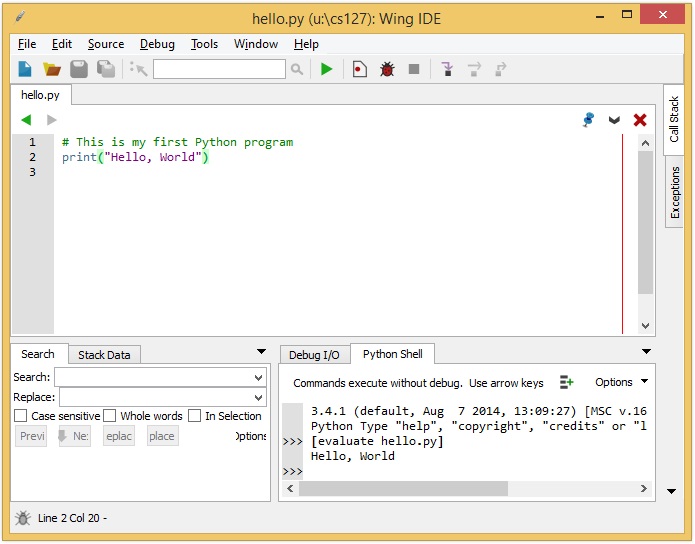Expand the Search field dropdown
Image resolution: width=695 pixels, height=544 pixels.
coord(259,378)
